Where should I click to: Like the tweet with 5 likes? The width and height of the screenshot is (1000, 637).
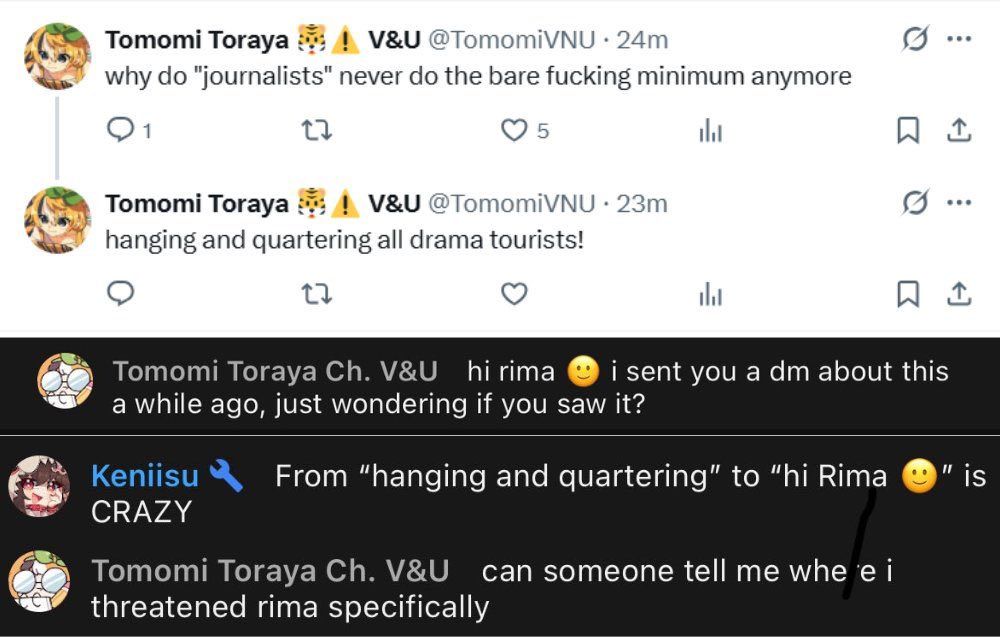(514, 131)
